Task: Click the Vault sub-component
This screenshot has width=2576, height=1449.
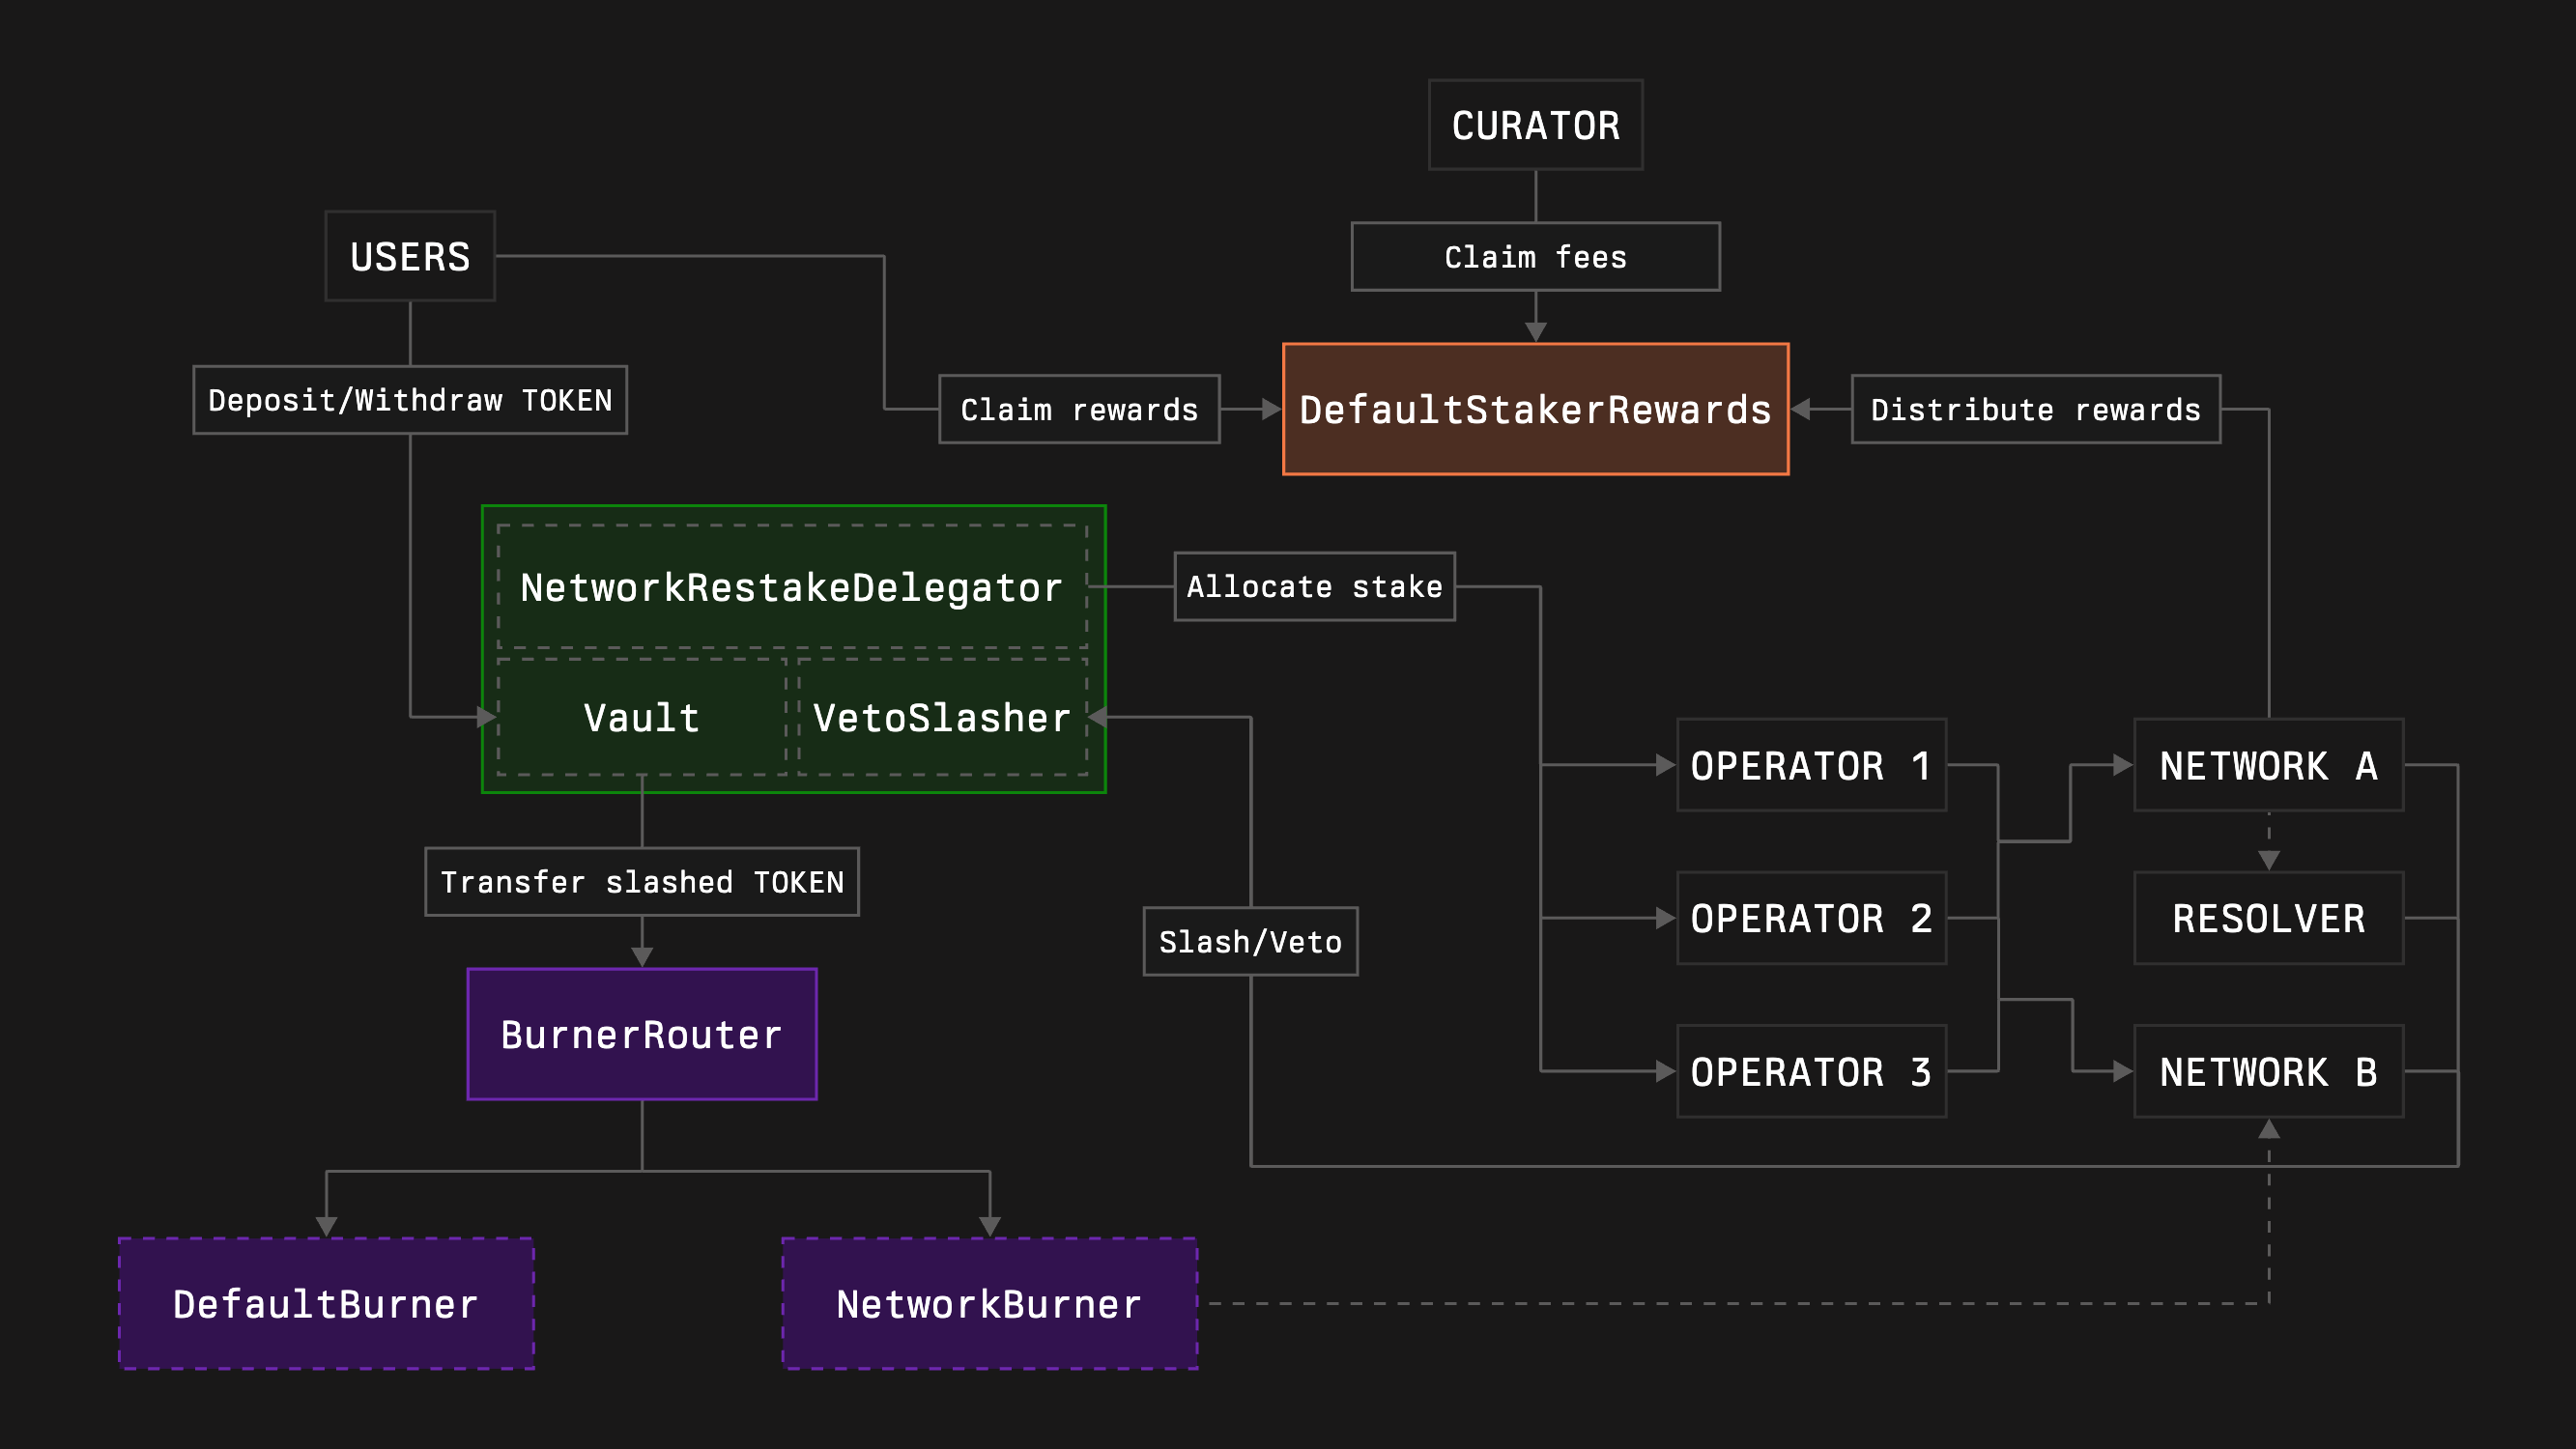Action: [x=641, y=717]
